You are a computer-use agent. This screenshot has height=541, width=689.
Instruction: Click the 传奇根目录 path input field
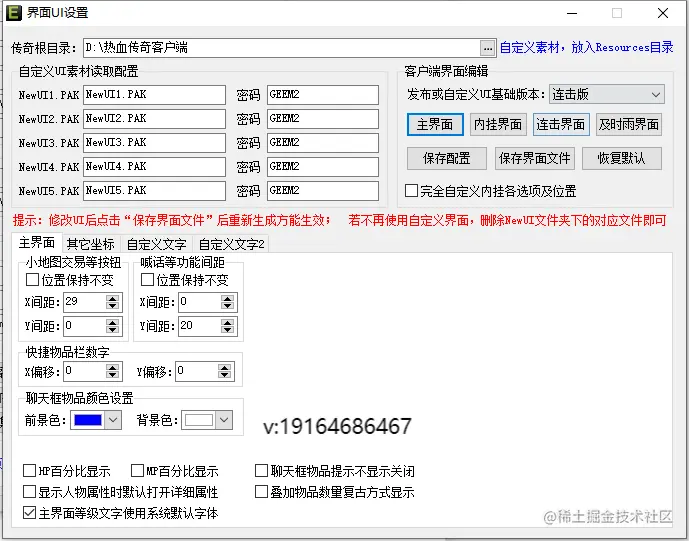pos(282,48)
